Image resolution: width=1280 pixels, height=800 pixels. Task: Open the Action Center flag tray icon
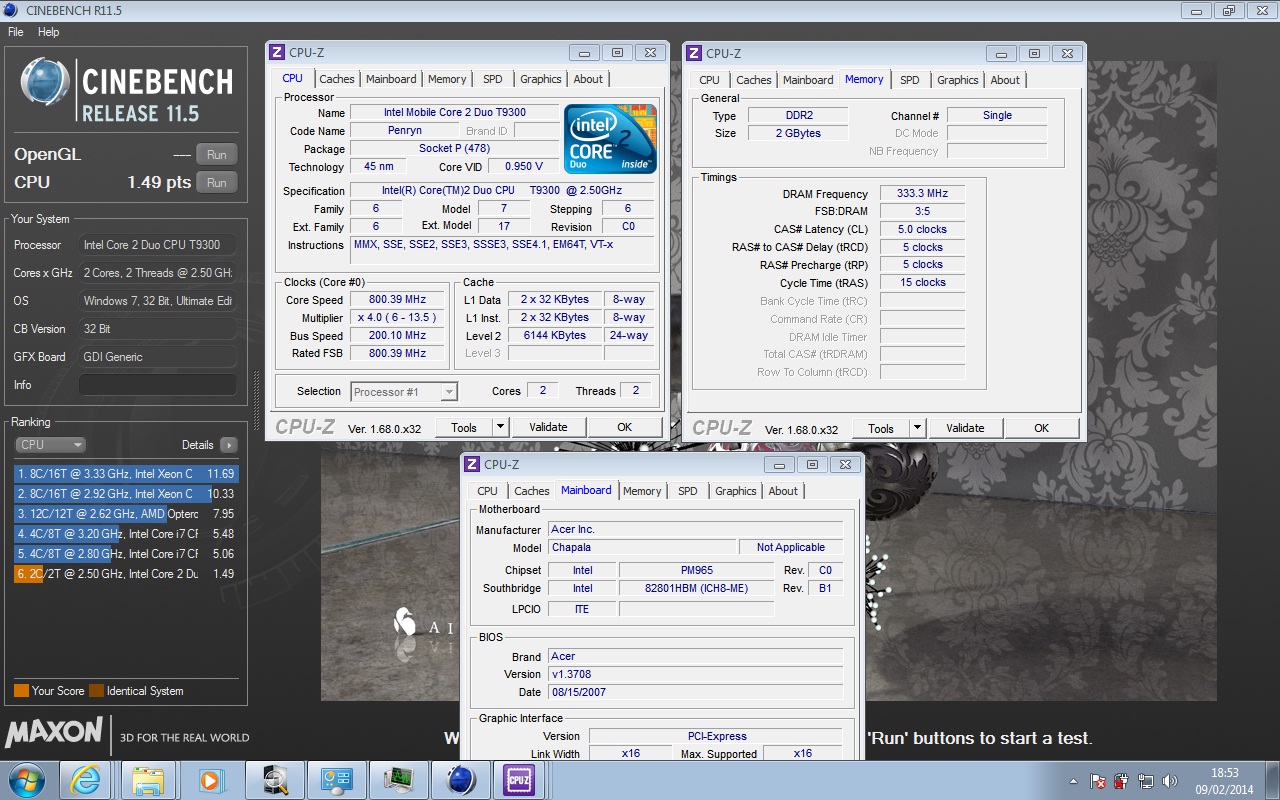1098,781
